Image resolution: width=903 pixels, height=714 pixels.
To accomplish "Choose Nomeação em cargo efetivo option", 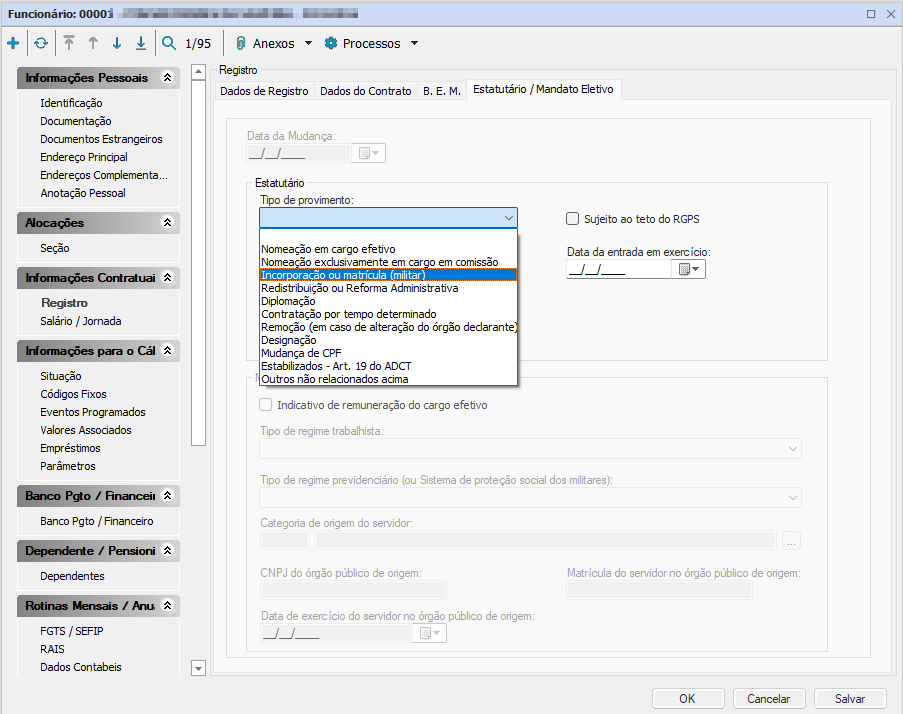I will (x=389, y=249).
